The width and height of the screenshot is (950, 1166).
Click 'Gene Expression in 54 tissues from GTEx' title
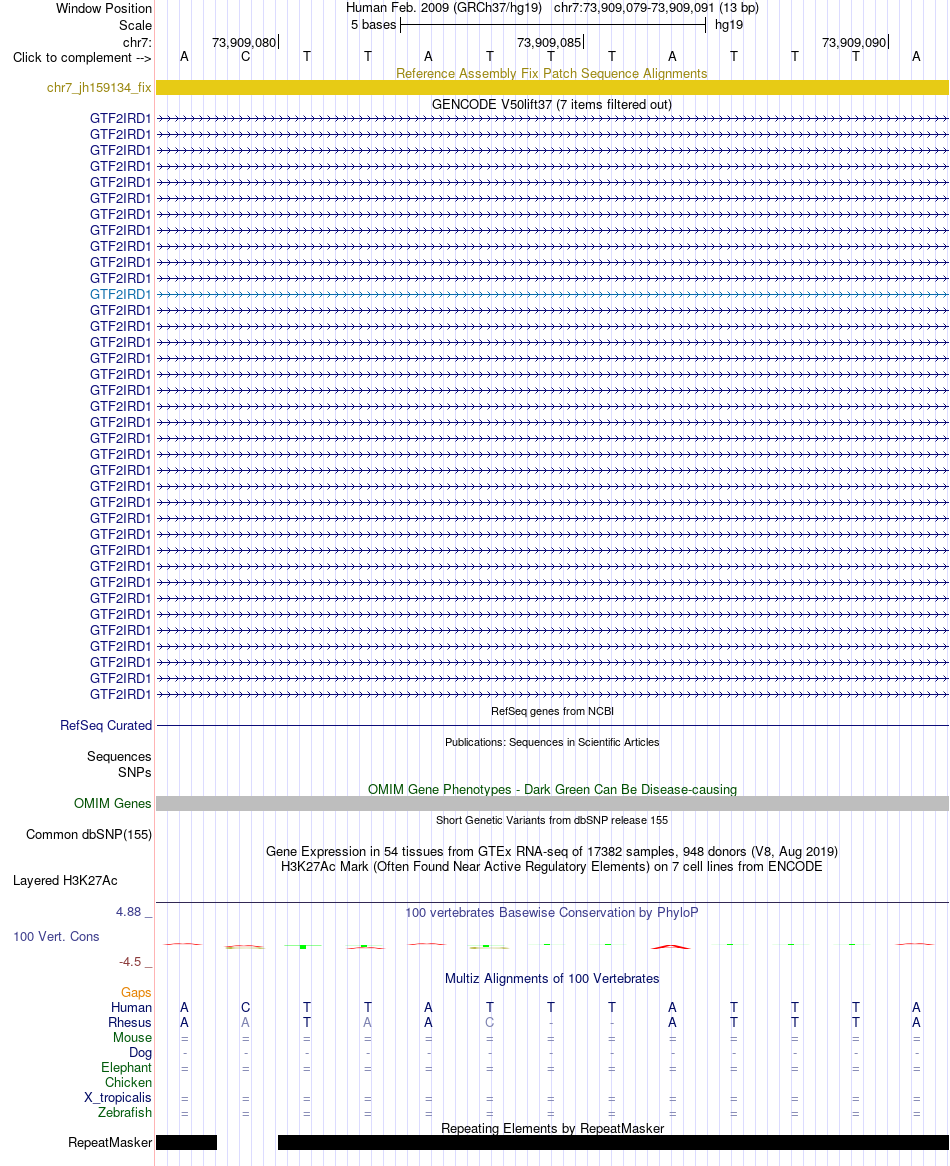552,851
